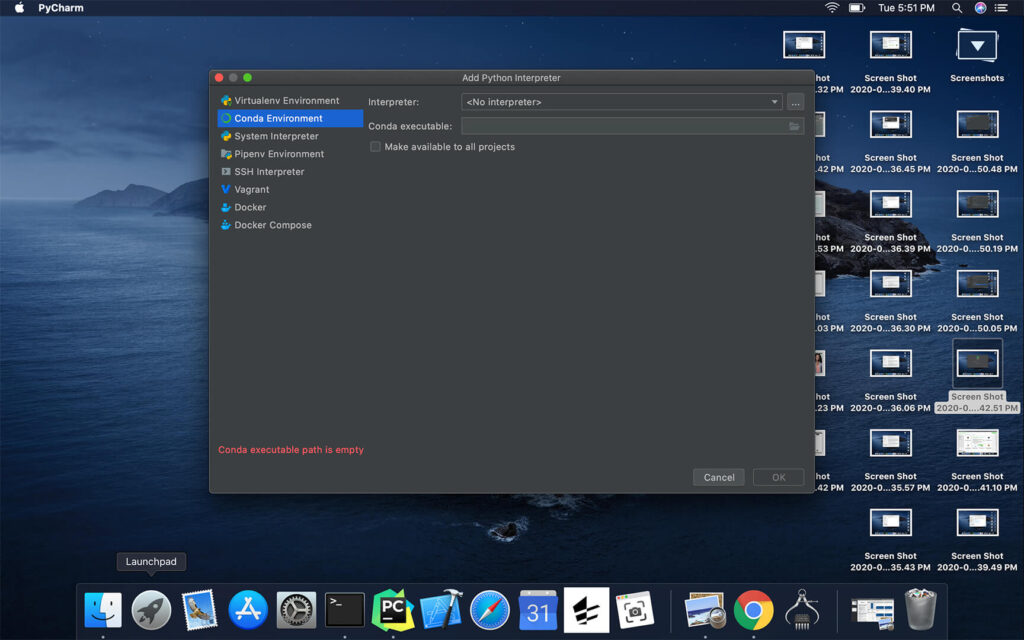Select Virtualenv Environment in the sidebar
This screenshot has width=1024, height=640.
[290, 101]
